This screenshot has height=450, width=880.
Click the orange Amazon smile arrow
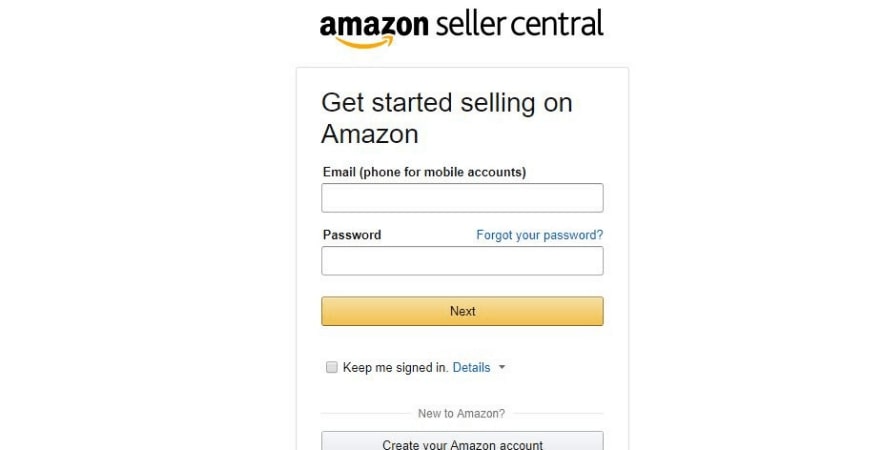coord(361,42)
